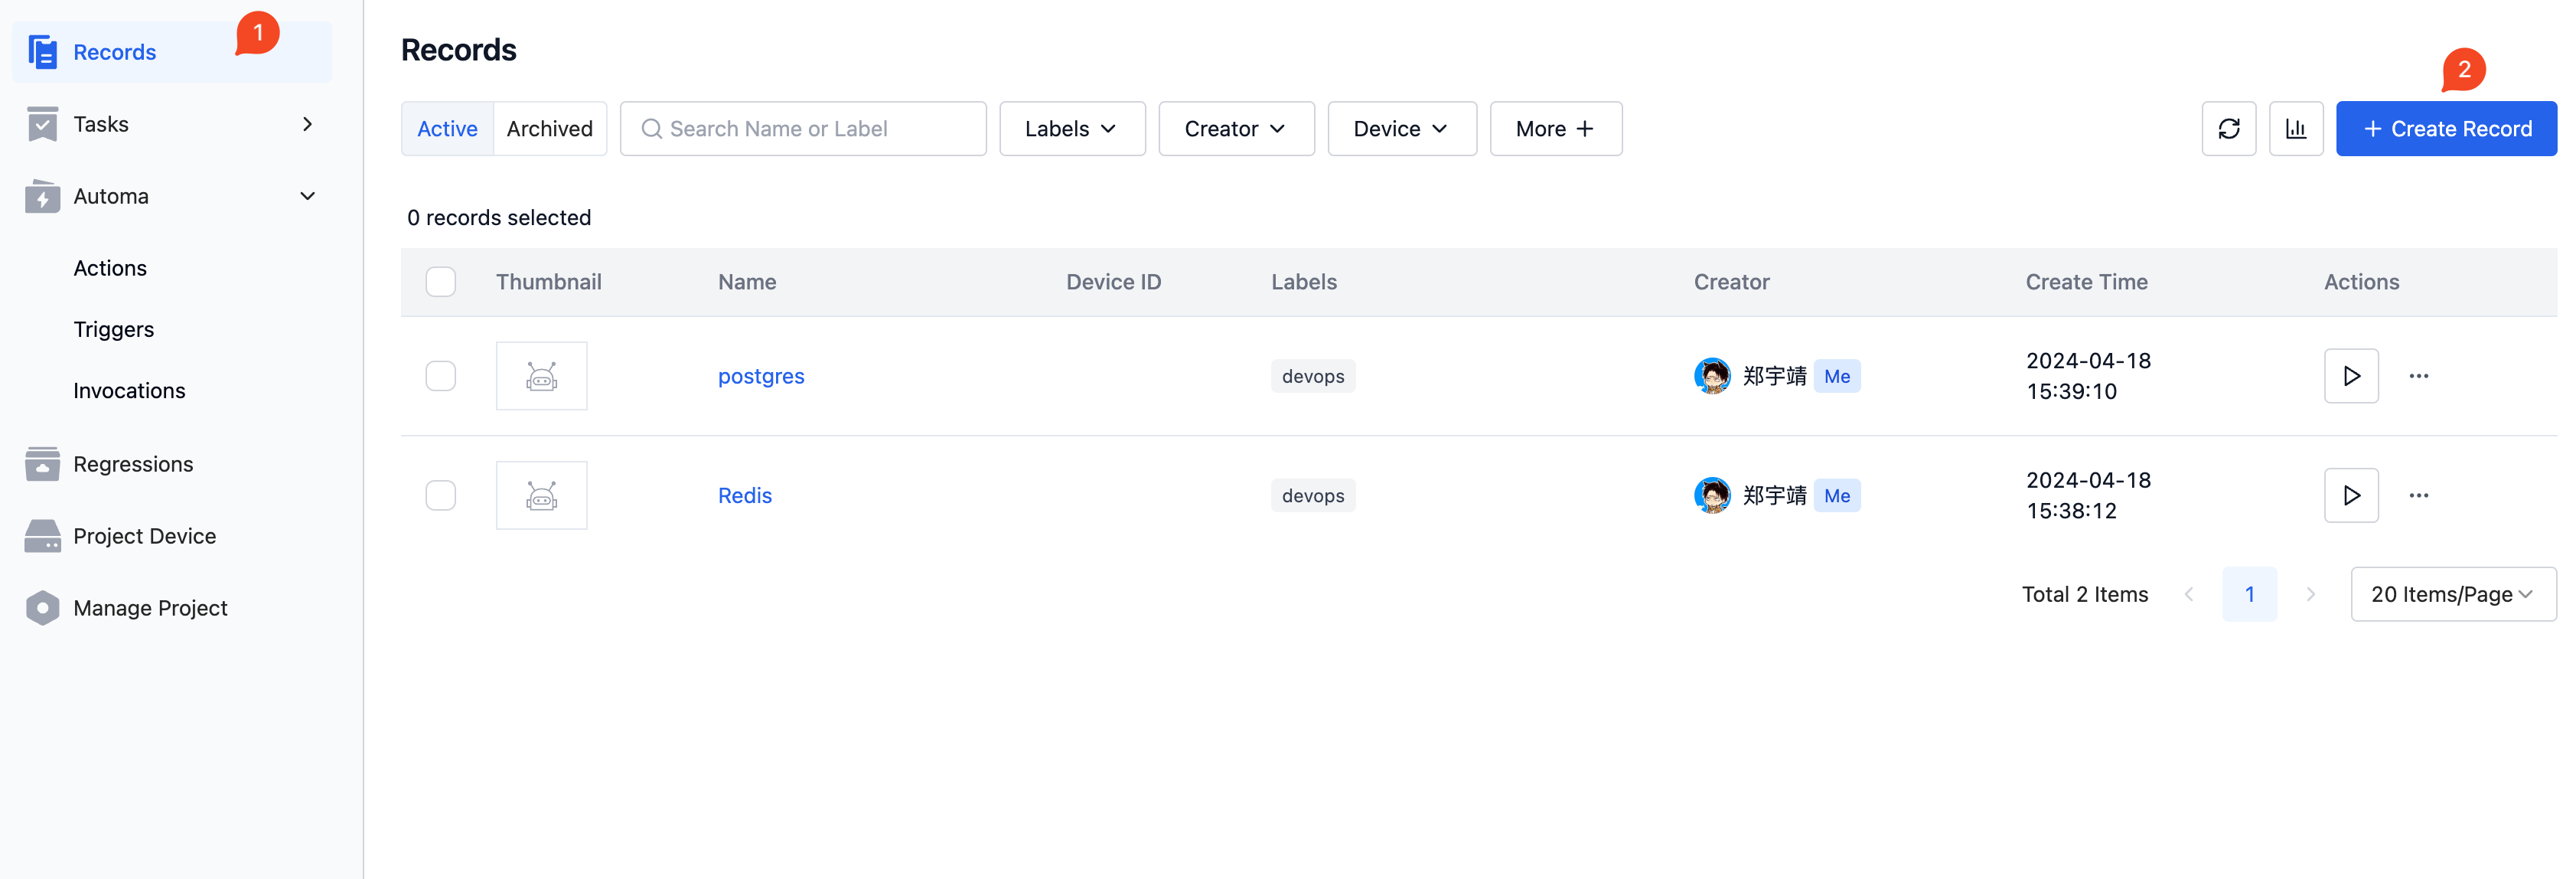Click the play button for Redis record

[x=2353, y=493]
